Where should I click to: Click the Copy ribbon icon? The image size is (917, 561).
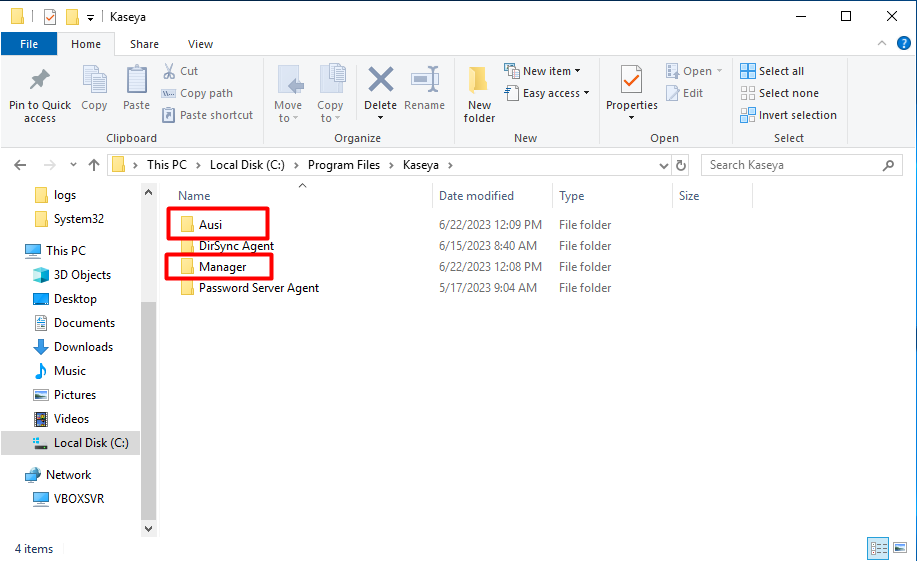click(94, 80)
